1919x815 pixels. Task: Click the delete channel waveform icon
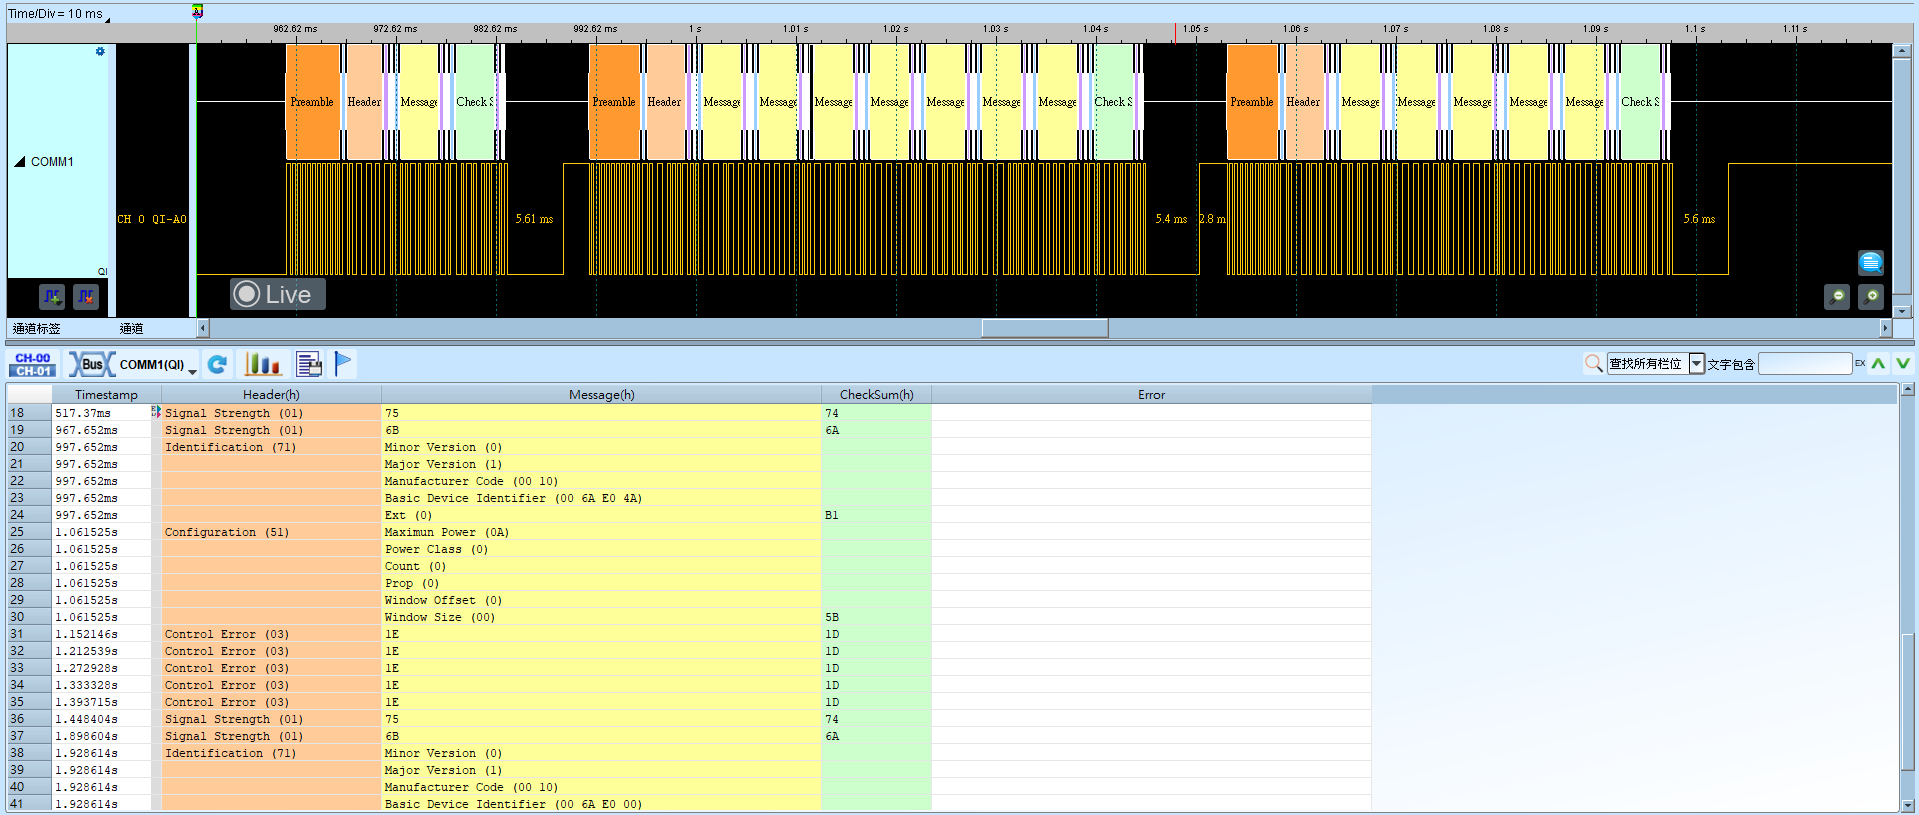(x=86, y=296)
